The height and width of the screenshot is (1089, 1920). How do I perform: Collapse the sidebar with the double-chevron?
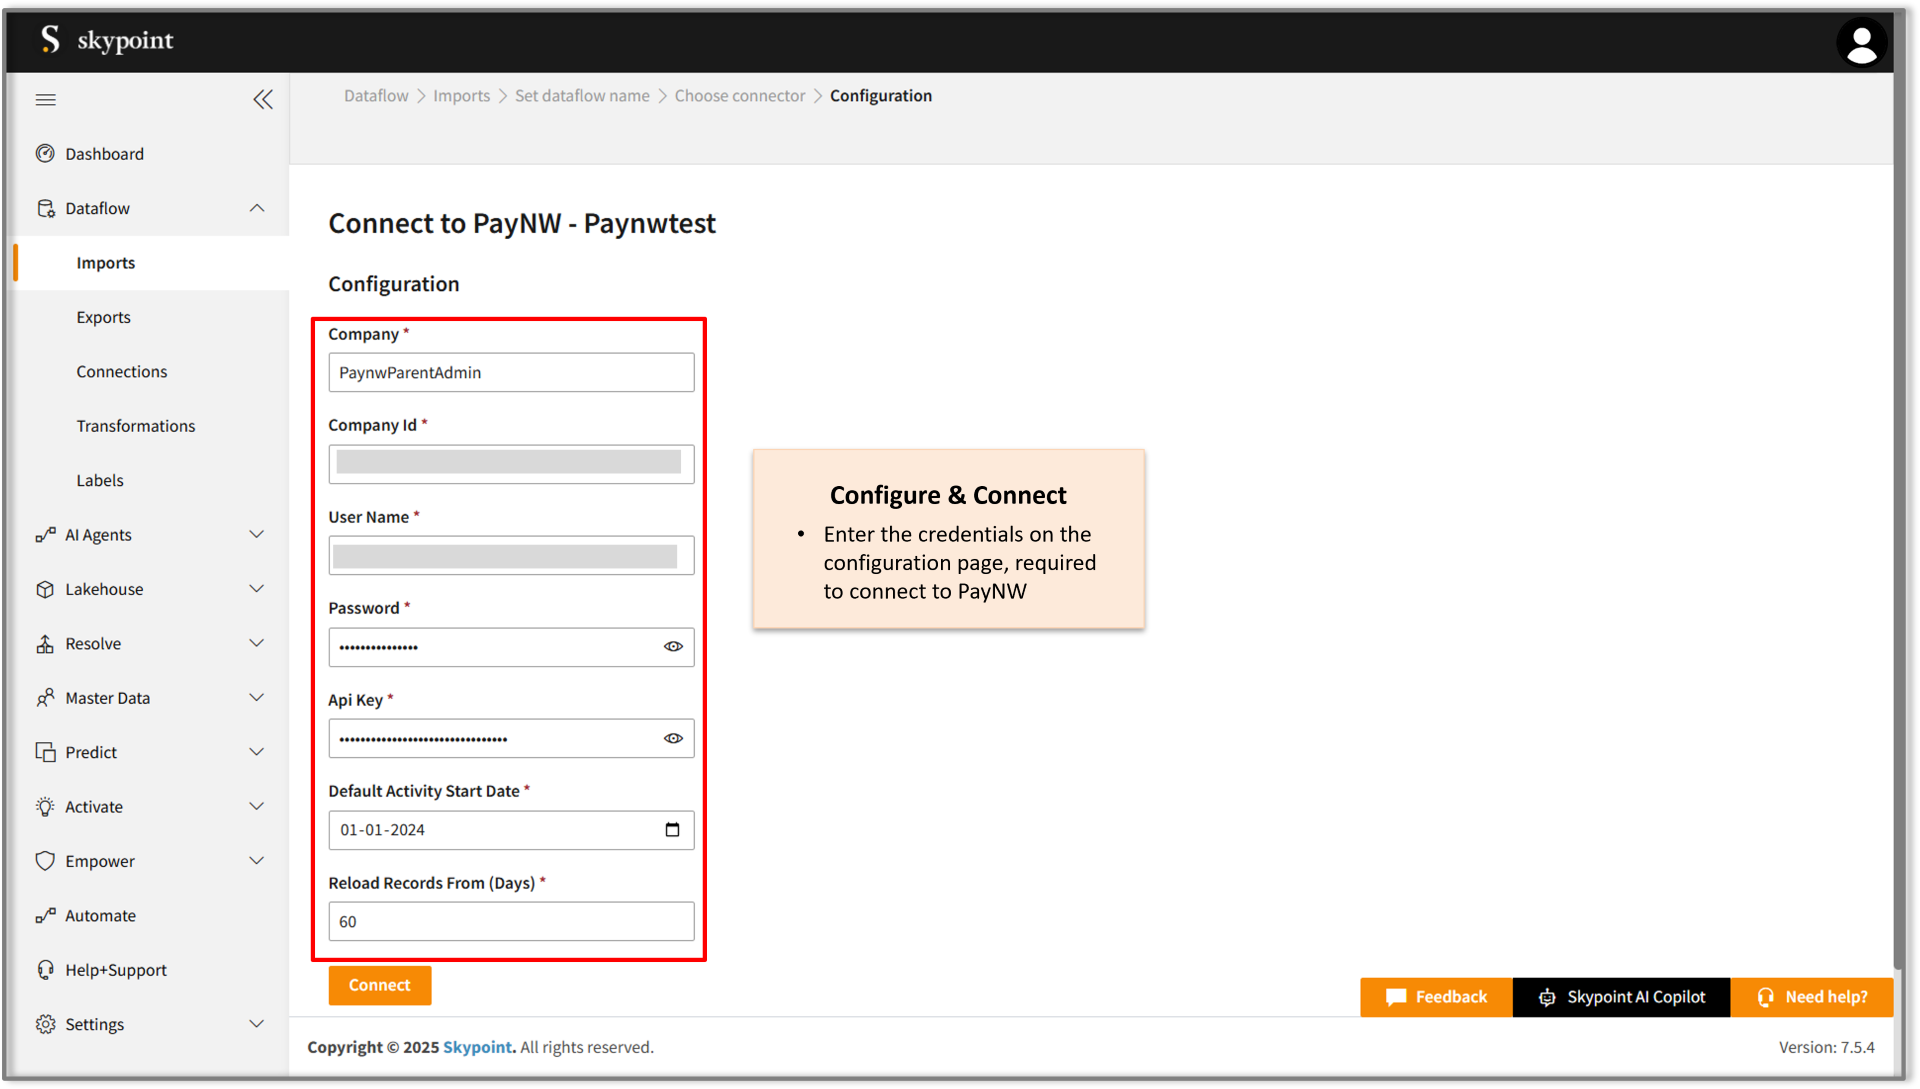[263, 99]
